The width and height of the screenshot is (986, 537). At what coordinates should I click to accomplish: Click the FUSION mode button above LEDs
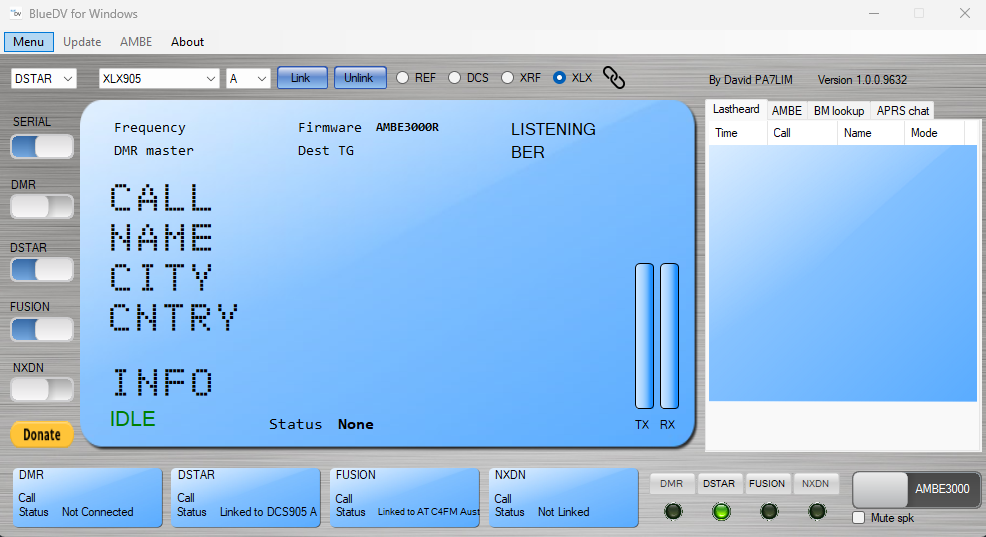pos(767,484)
